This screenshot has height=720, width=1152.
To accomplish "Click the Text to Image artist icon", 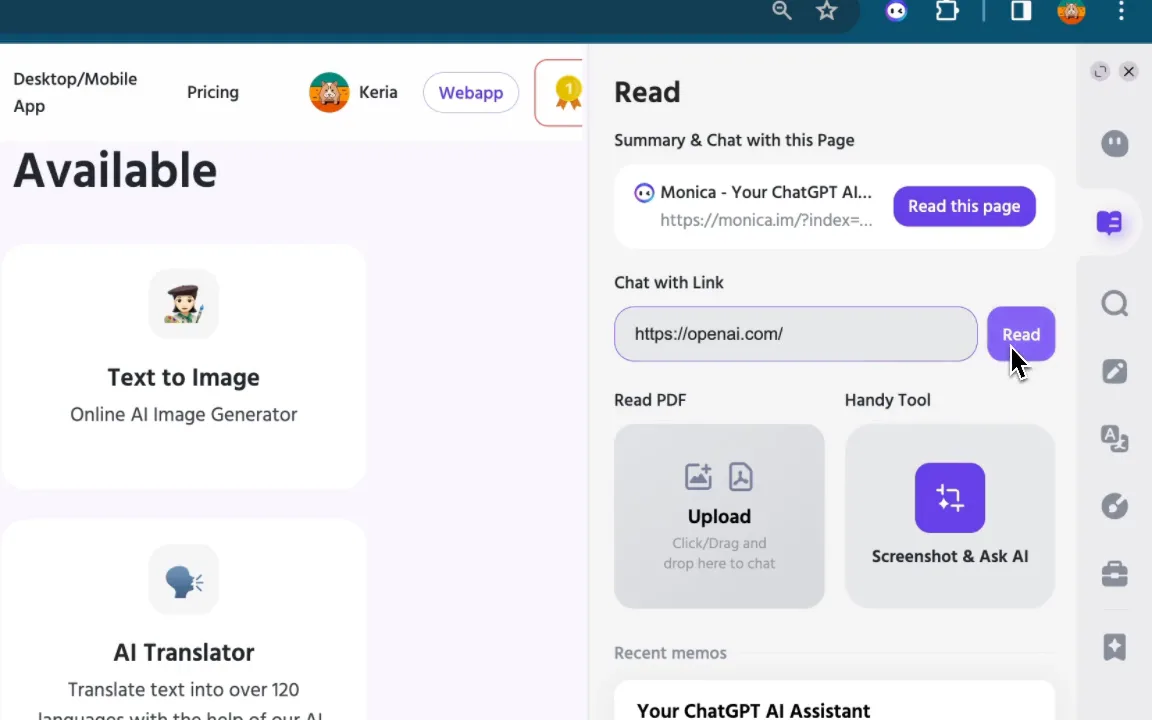I will [x=184, y=304].
